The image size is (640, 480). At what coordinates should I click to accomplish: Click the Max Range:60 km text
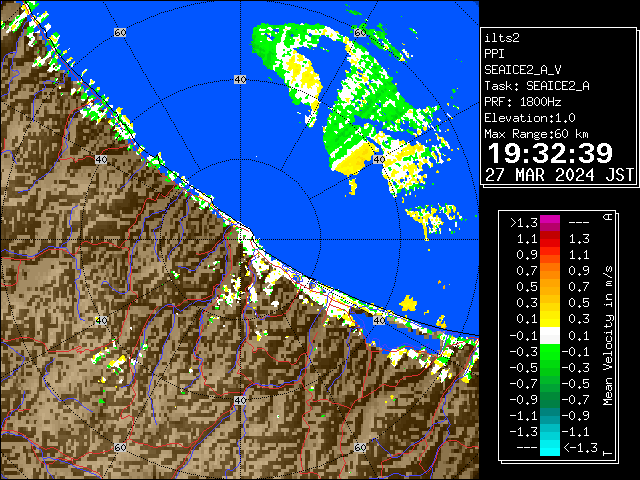[536, 134]
